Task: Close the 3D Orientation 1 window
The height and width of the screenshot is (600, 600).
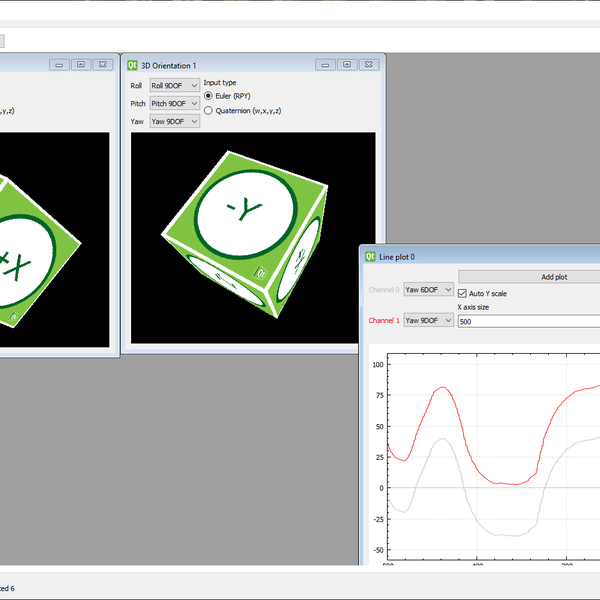Action: 368,65
